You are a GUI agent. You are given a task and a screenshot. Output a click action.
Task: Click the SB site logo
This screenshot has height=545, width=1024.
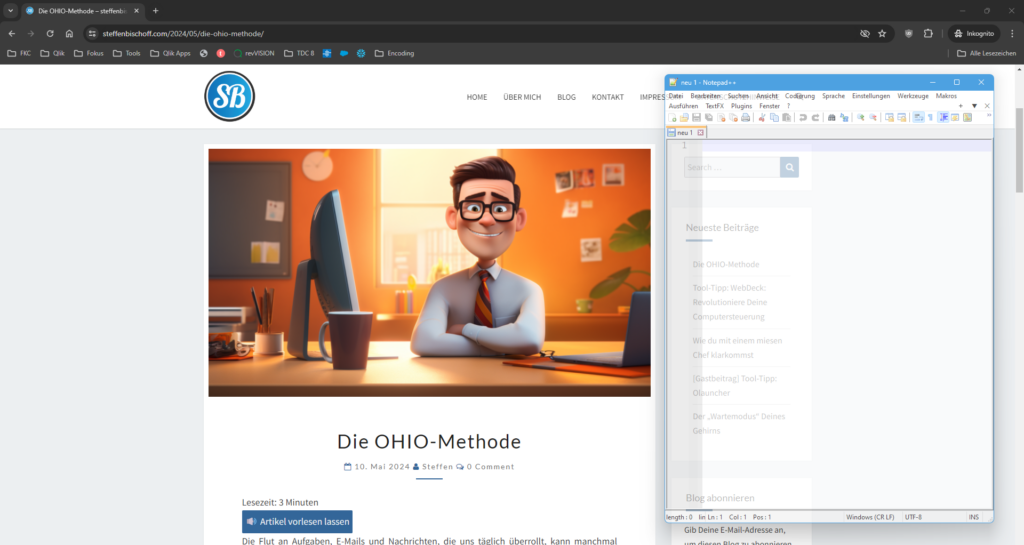tap(229, 97)
